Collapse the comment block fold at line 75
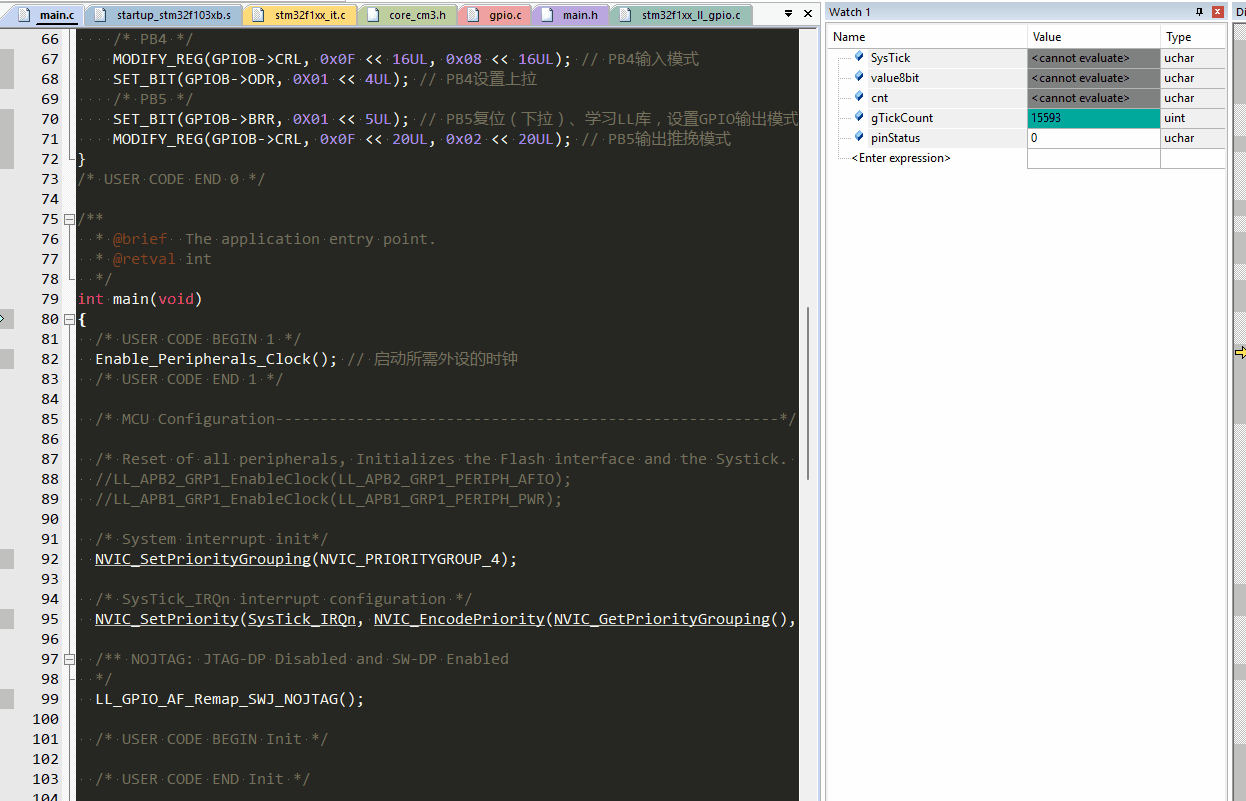 pyautogui.click(x=68, y=218)
